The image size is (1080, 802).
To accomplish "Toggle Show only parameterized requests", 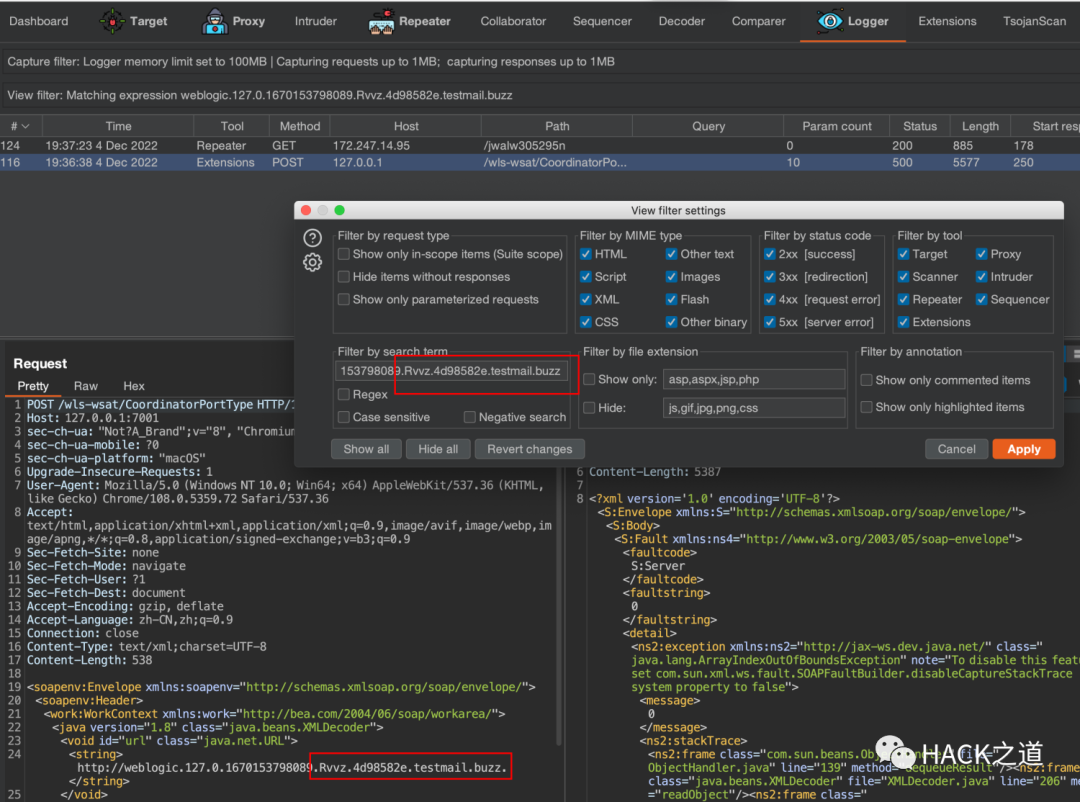I will coord(344,300).
